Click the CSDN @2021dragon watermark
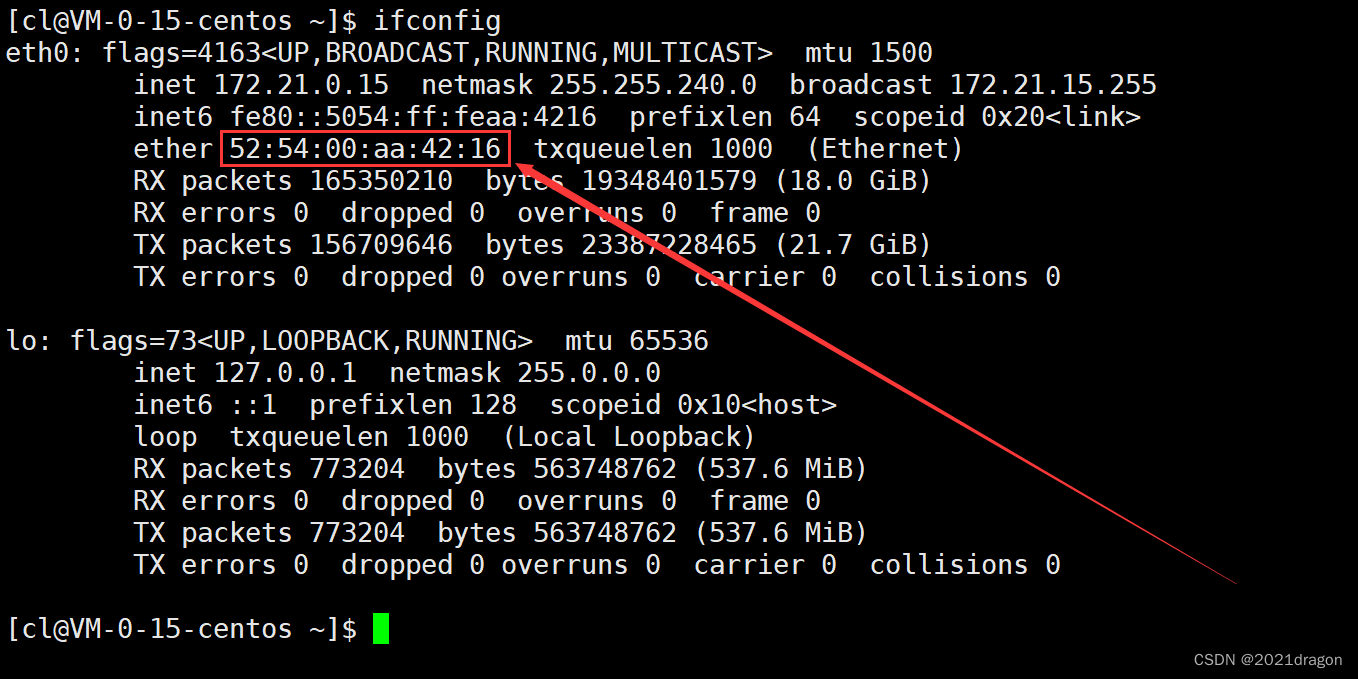Image resolution: width=1358 pixels, height=679 pixels. coord(1269,660)
